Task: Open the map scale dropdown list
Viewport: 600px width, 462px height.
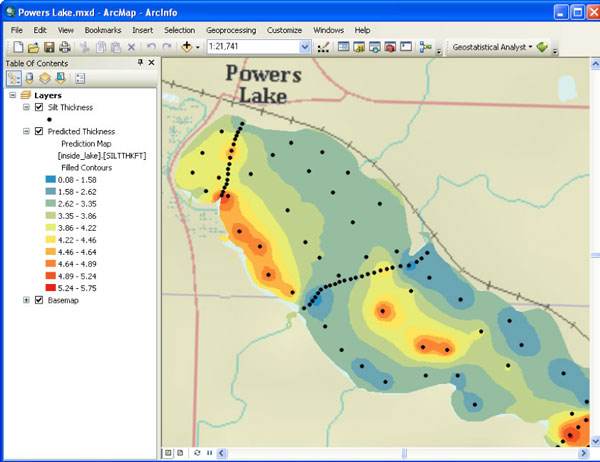Action: 305,47
